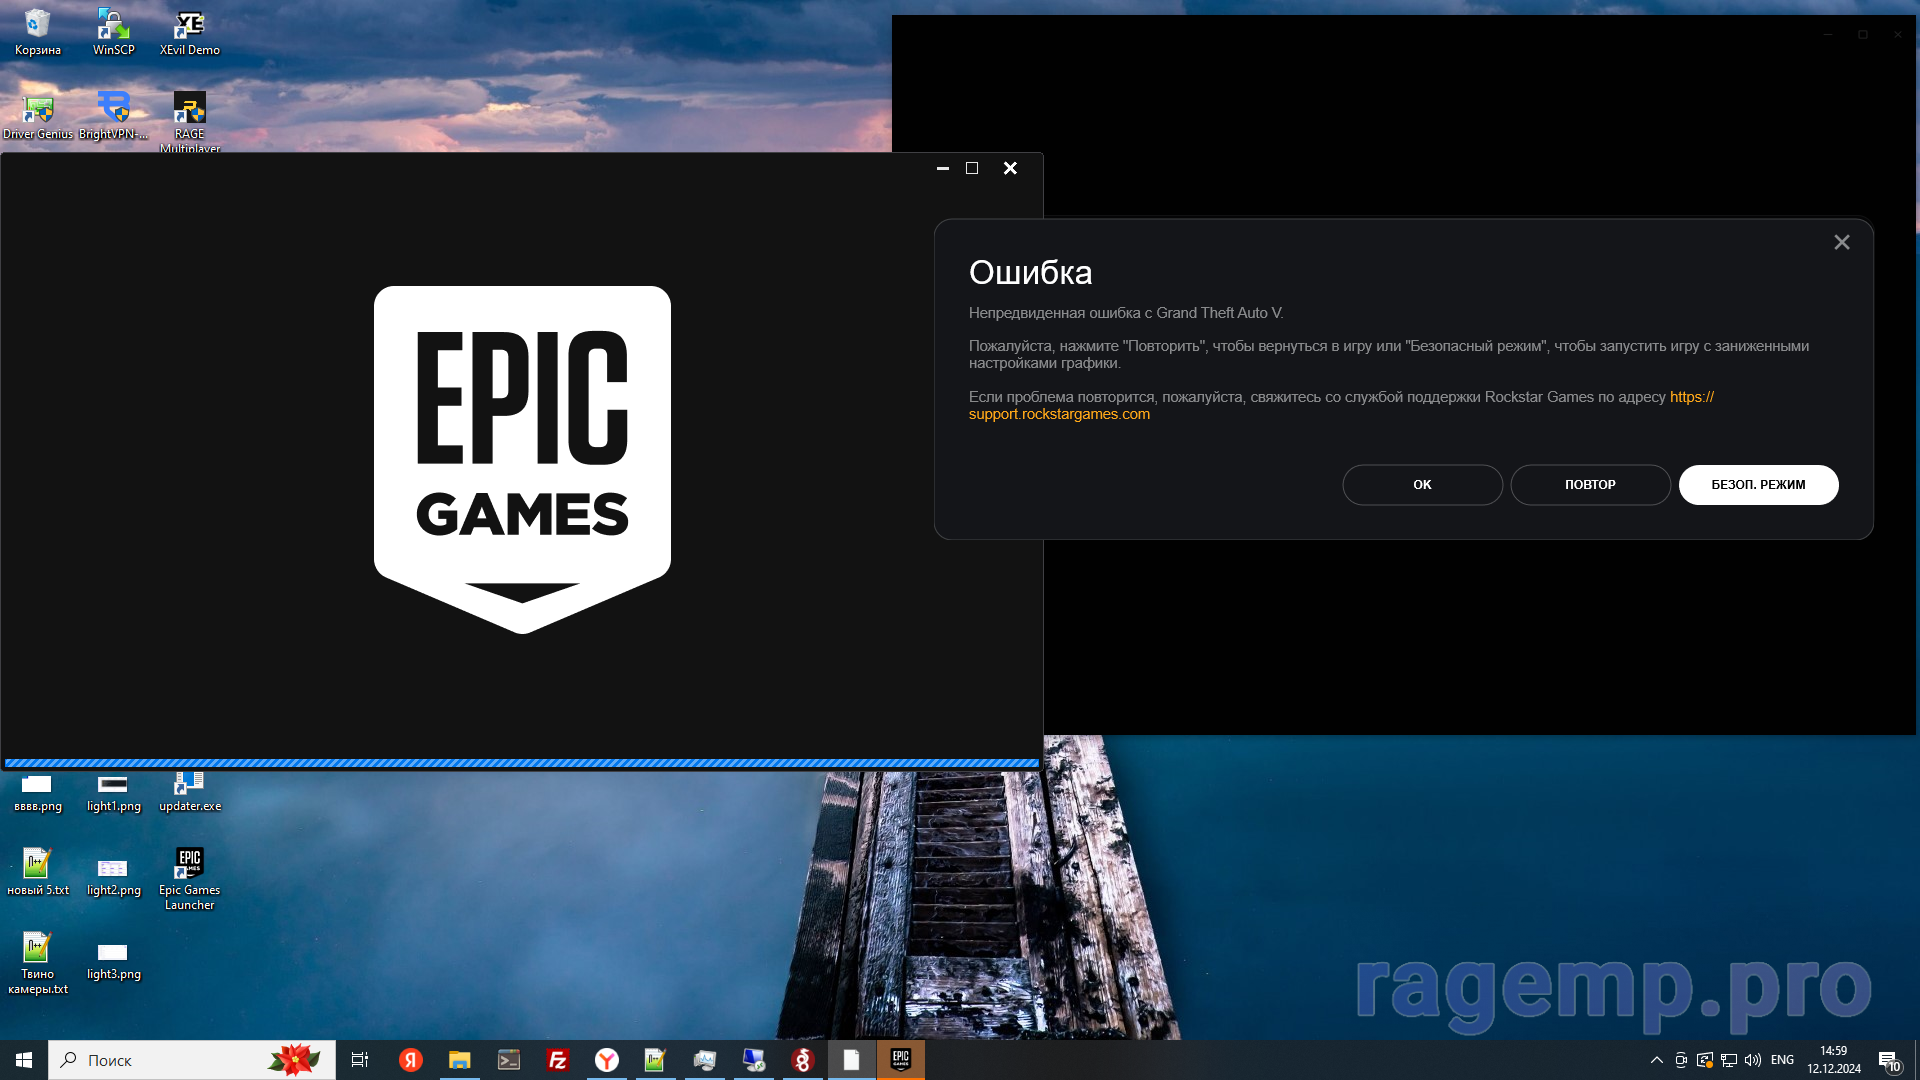Click the Show desktop strip on the taskbar
Screen dimensions: 1920x1080
1916,1060
